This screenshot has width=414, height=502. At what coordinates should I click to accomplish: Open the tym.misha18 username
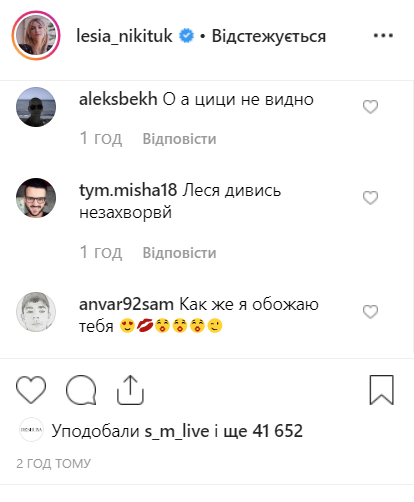tap(128, 190)
